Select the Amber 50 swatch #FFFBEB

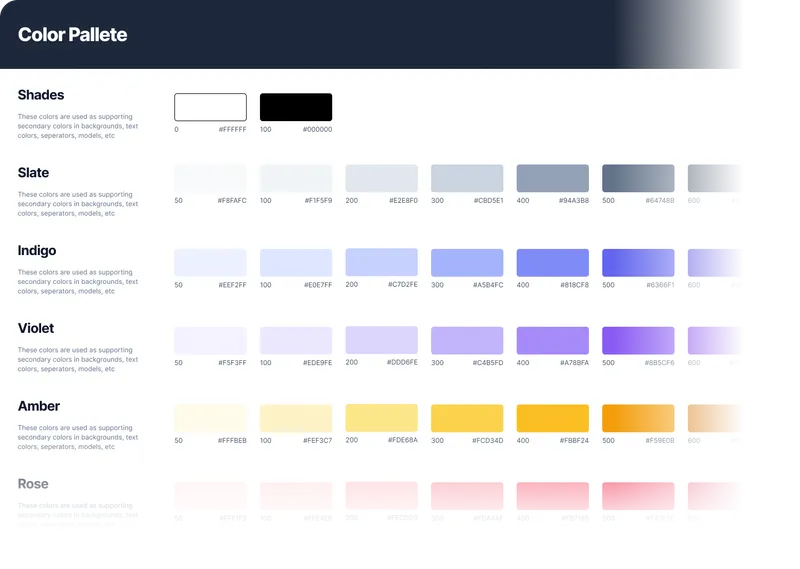pos(210,418)
